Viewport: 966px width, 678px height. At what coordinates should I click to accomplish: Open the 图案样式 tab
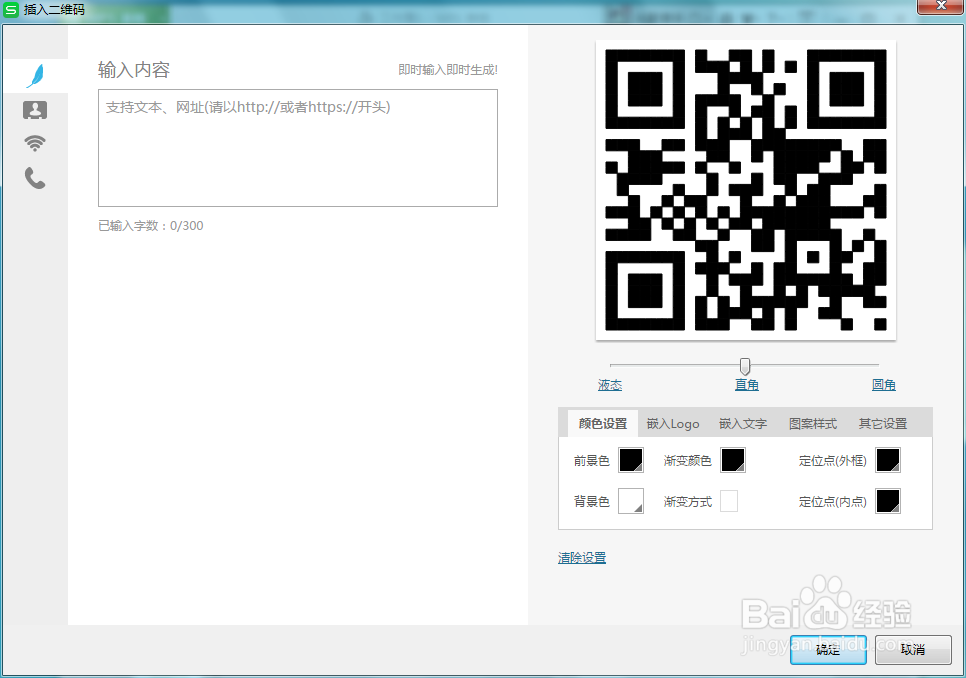[813, 424]
